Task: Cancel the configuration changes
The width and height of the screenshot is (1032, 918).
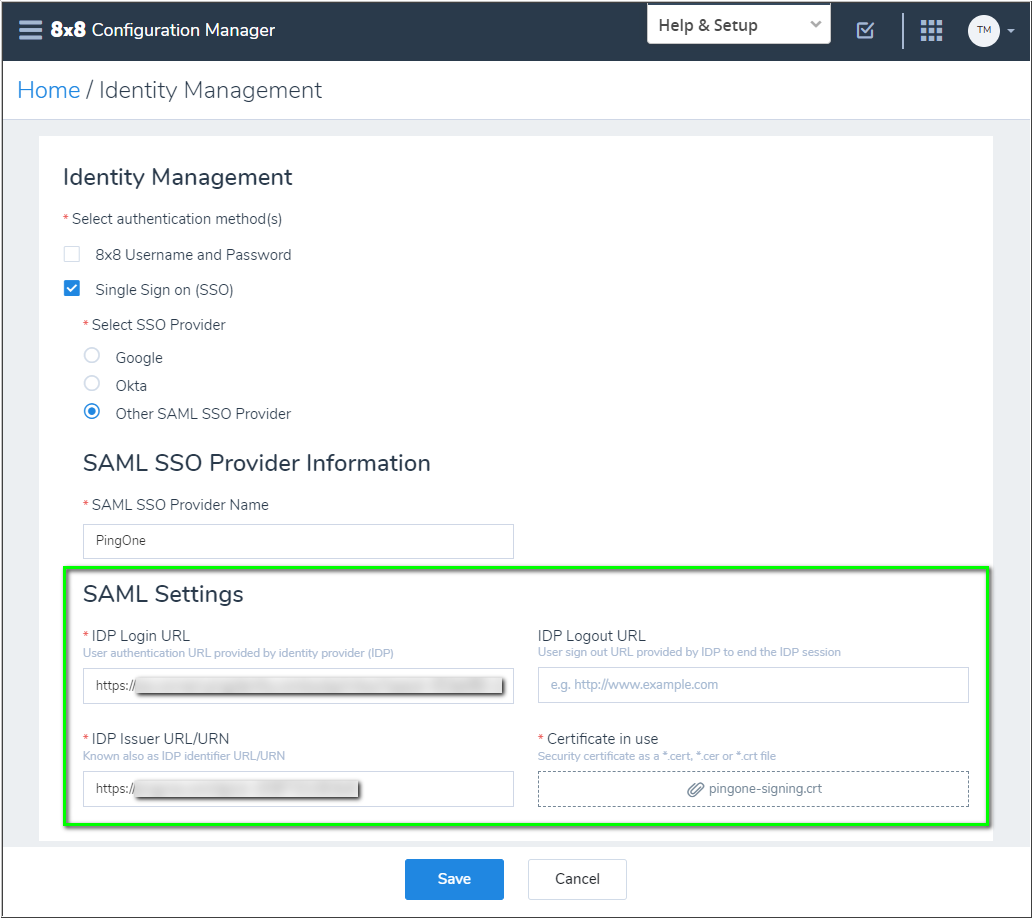Action: click(577, 879)
